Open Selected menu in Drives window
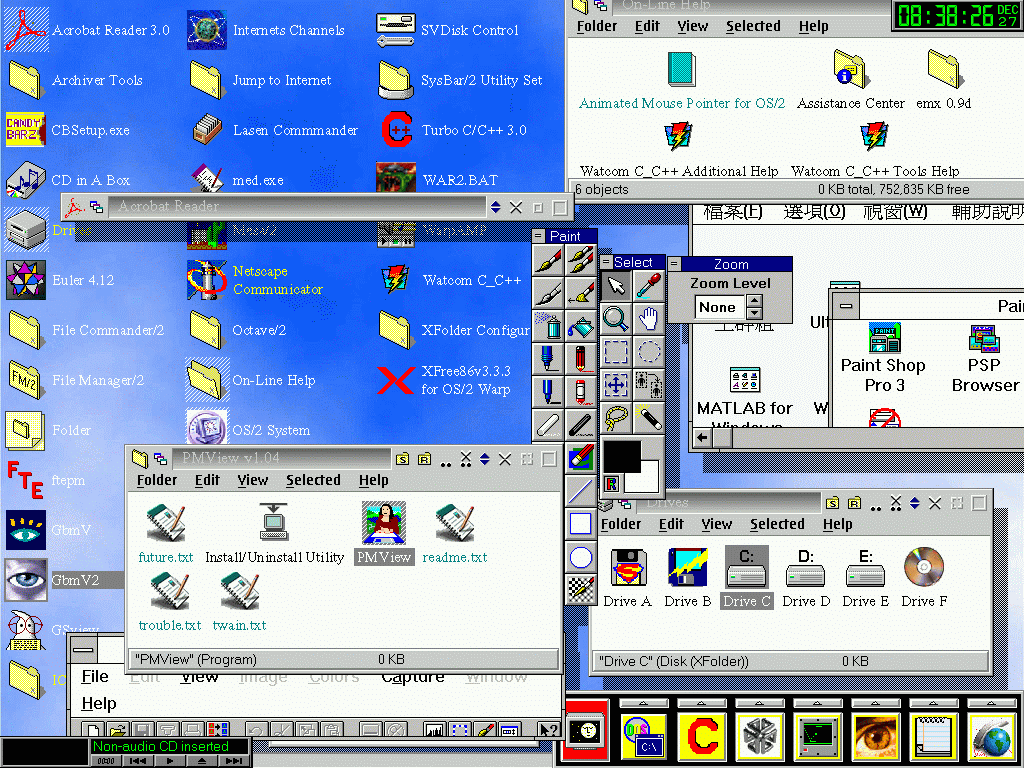Image resolution: width=1024 pixels, height=768 pixels. [777, 524]
